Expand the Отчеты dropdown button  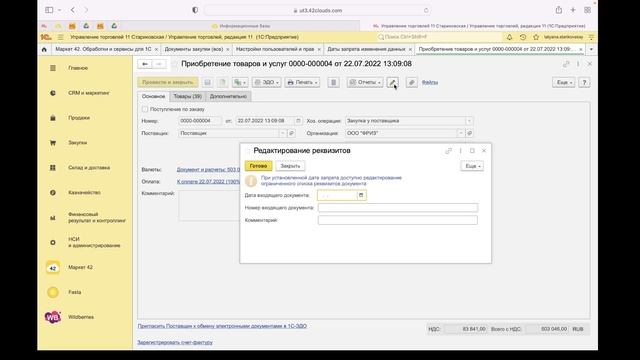click(x=365, y=82)
